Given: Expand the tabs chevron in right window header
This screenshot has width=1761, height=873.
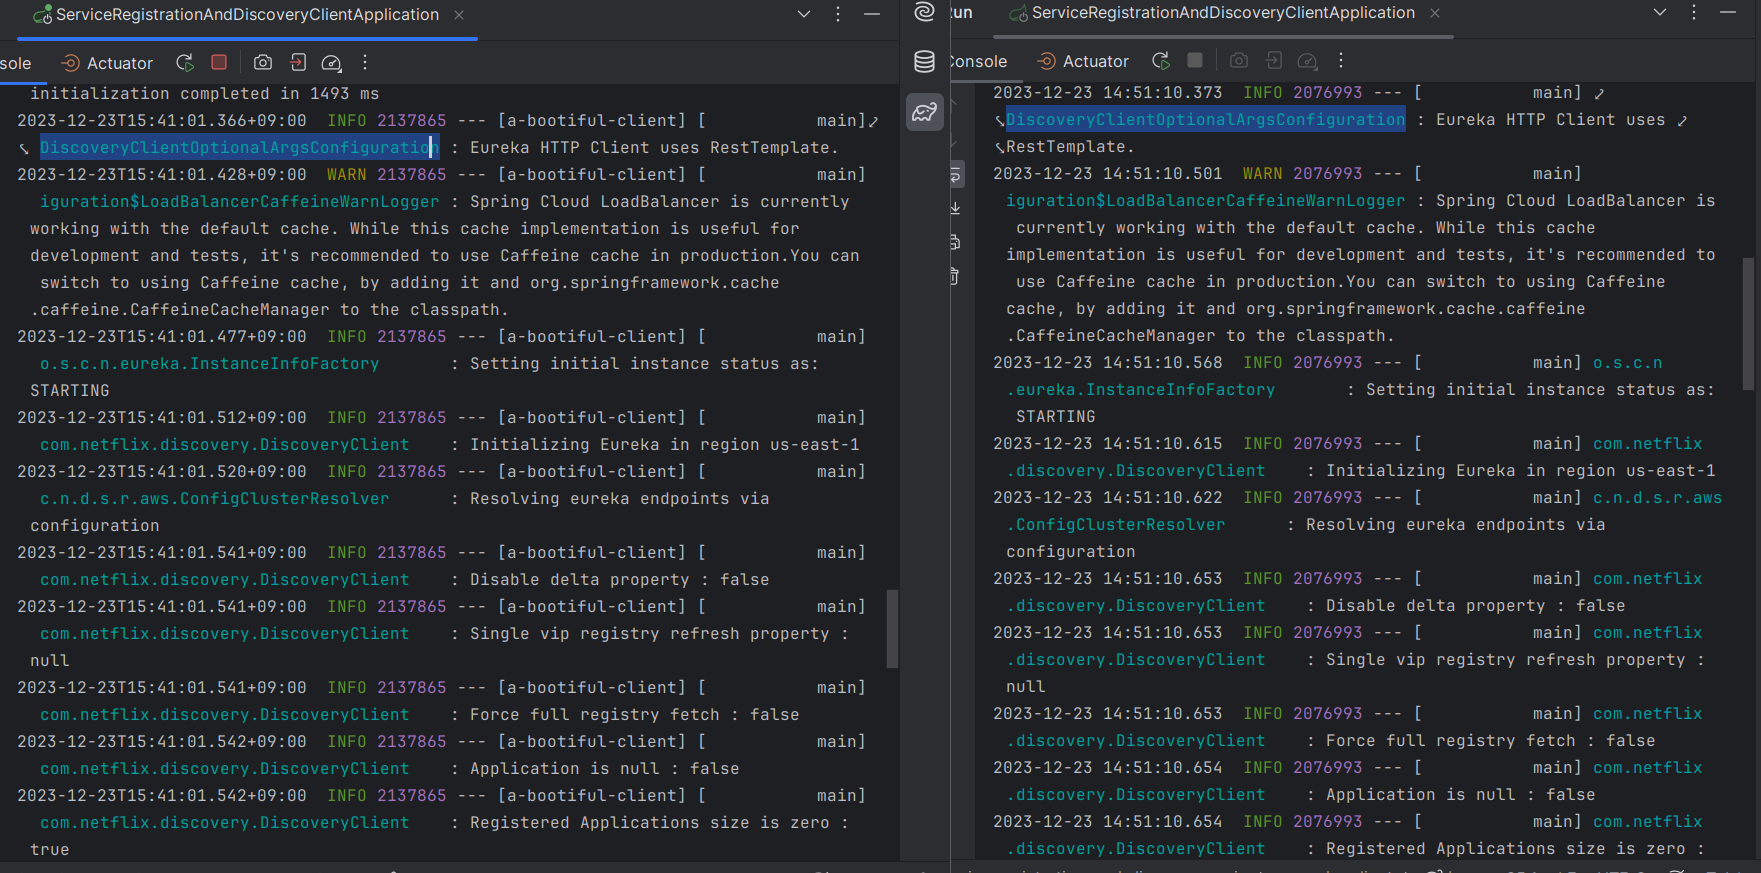Looking at the screenshot, I should tap(1660, 12).
